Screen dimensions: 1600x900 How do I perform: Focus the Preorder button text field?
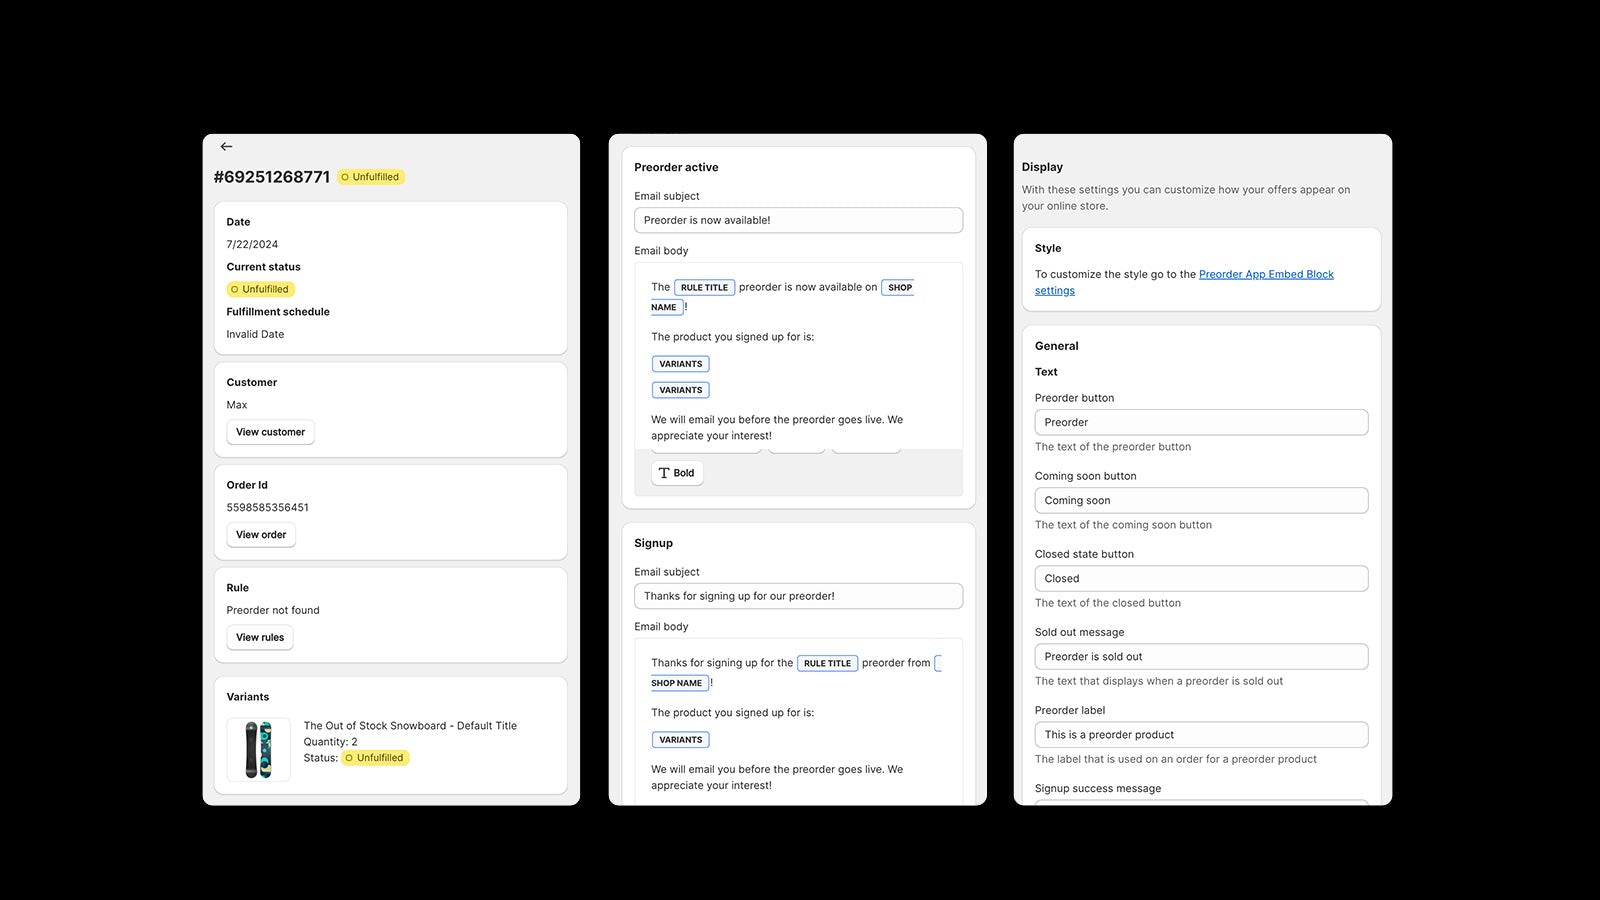(x=1201, y=422)
